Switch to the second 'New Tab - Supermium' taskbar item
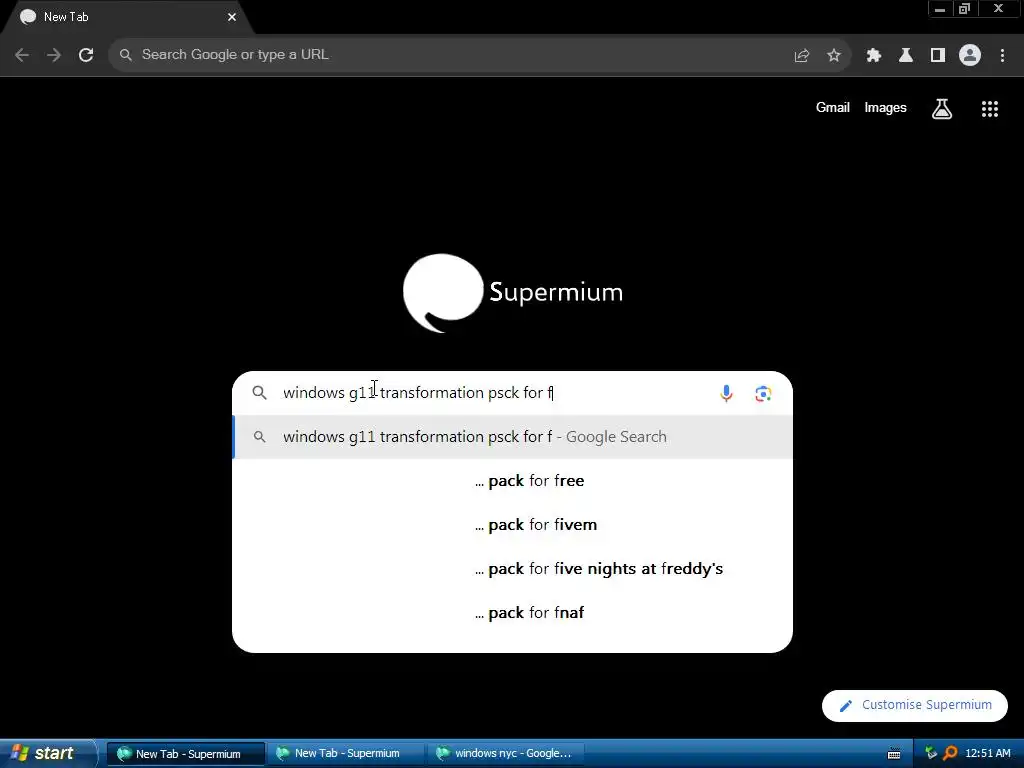Screen dimensions: 1024x768 (346, 754)
